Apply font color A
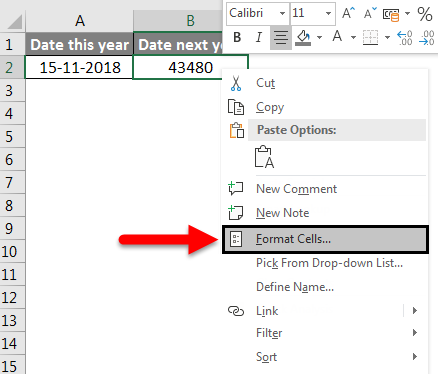 point(337,36)
